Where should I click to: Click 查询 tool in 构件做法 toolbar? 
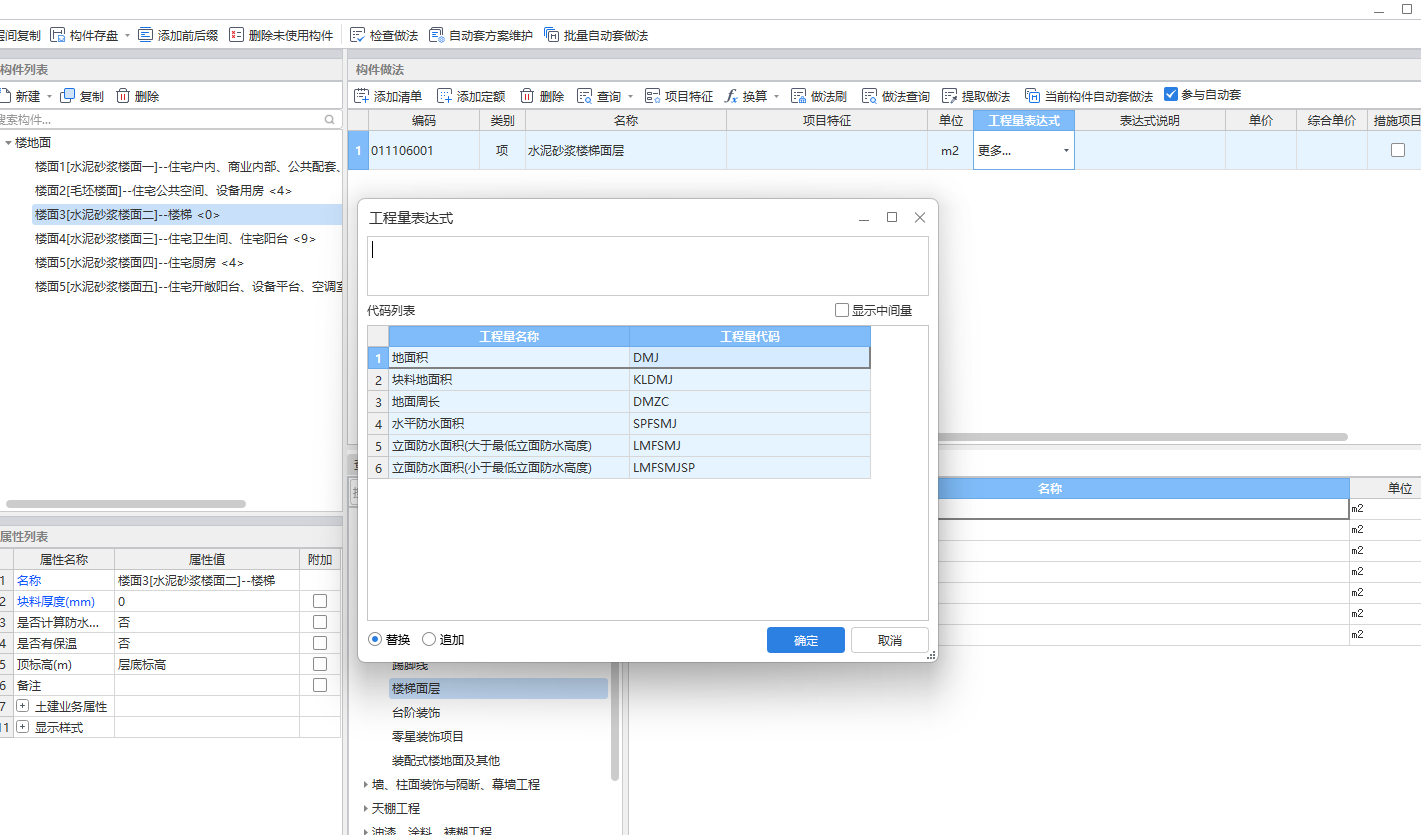pyautogui.click(x=600, y=96)
